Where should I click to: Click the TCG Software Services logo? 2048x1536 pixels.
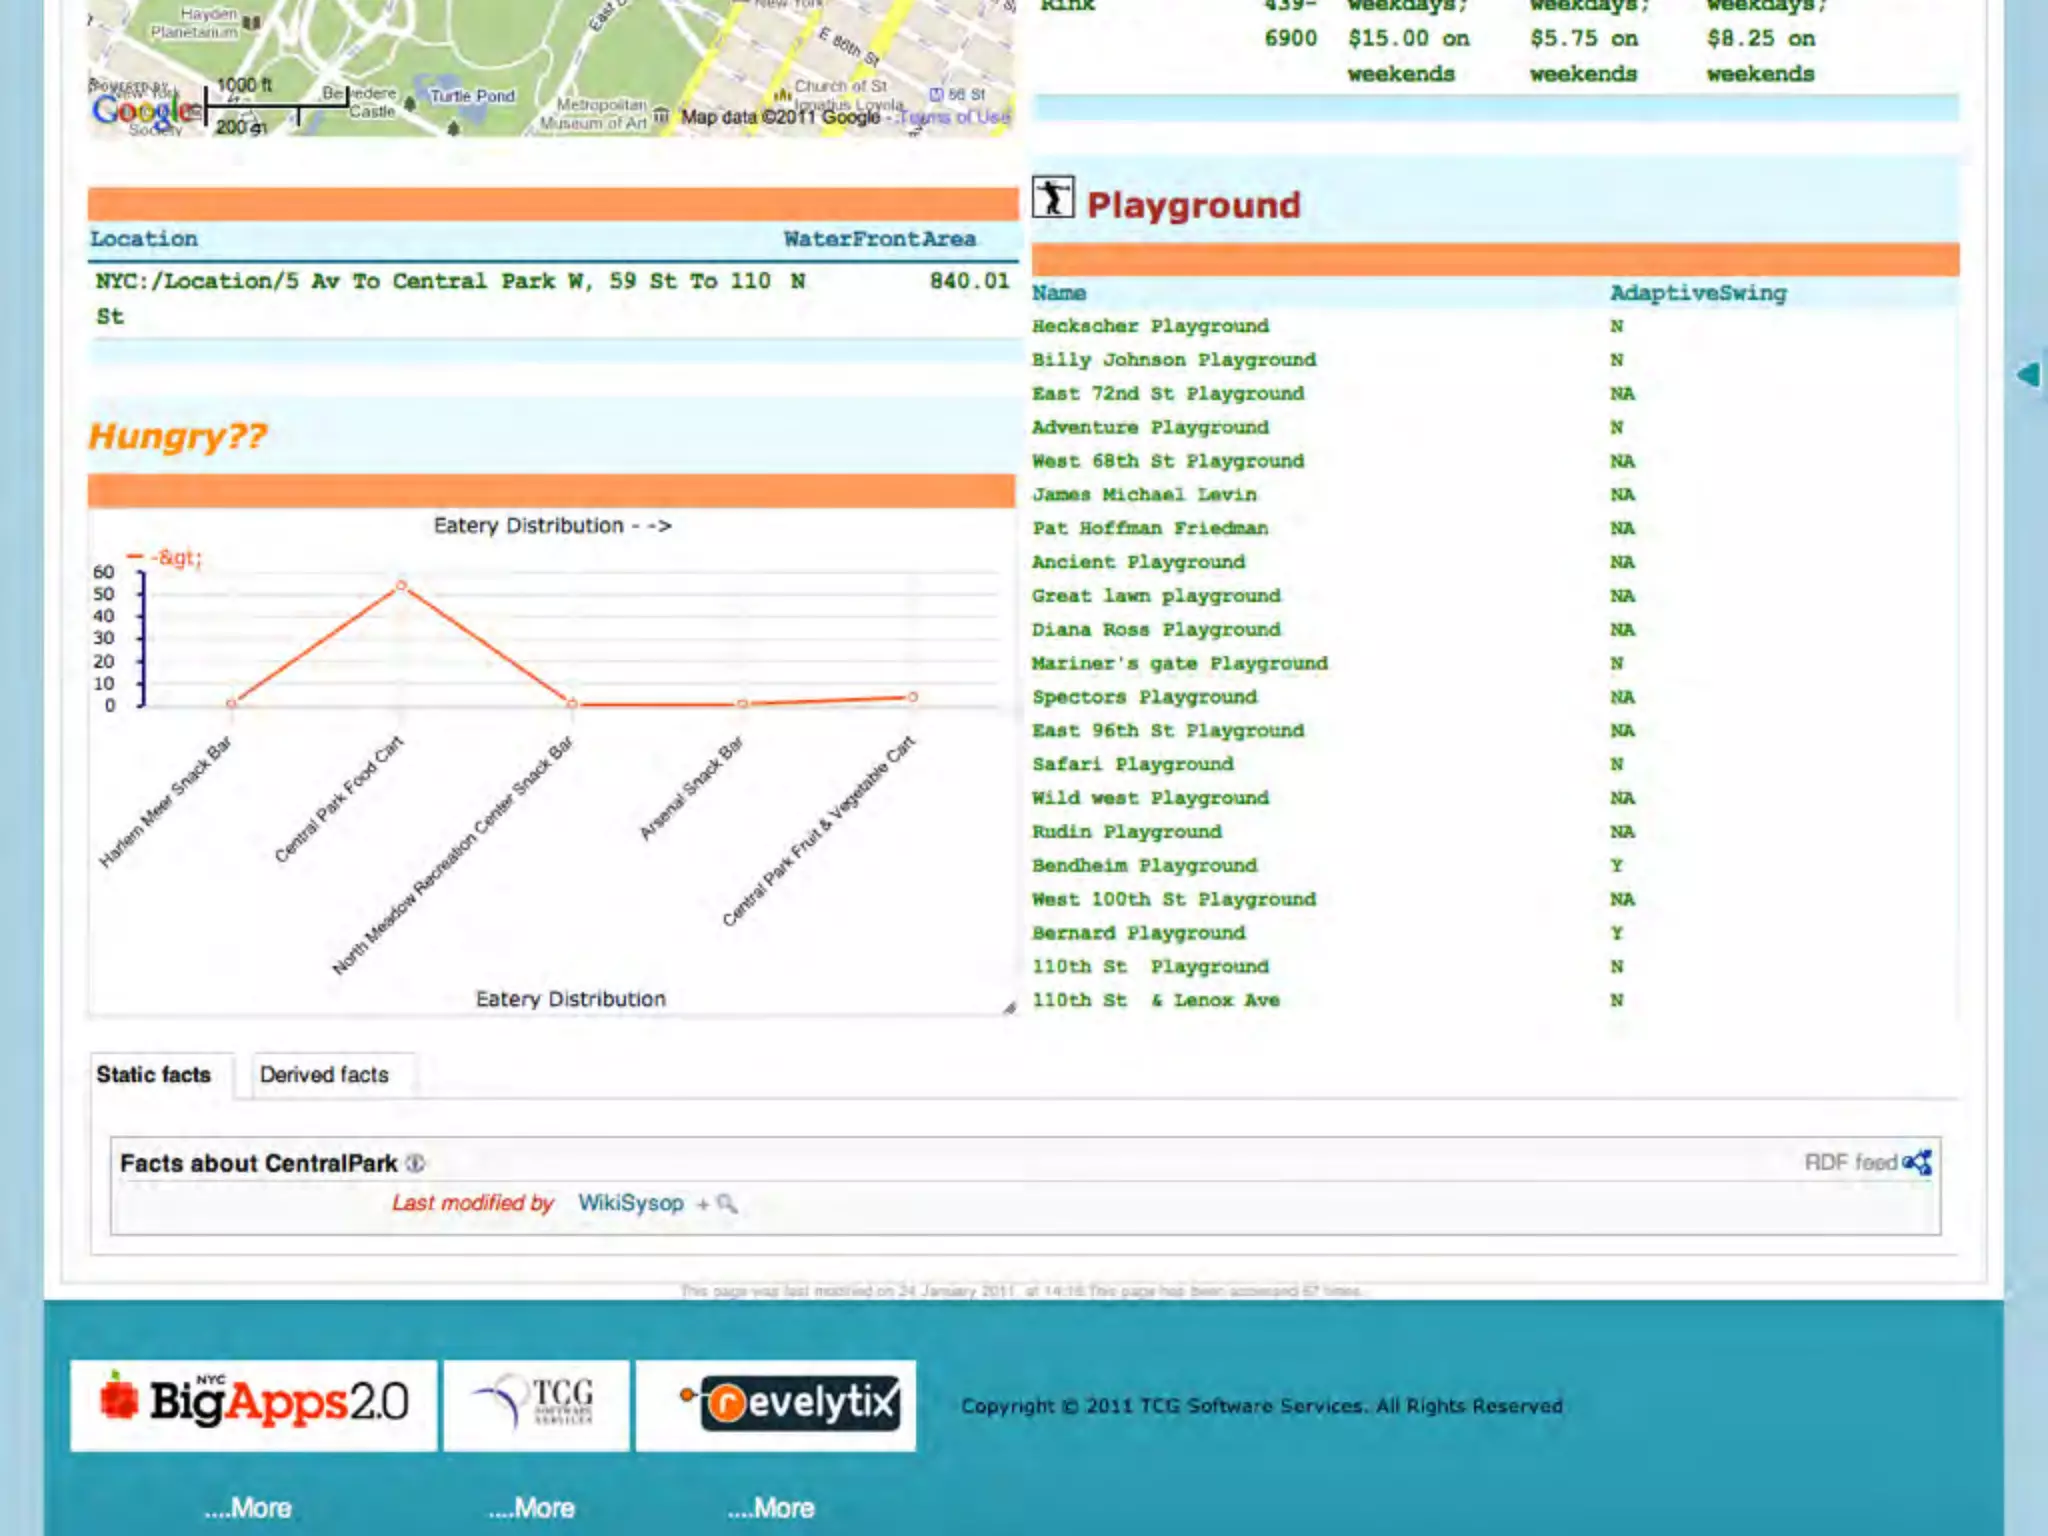[x=537, y=1404]
